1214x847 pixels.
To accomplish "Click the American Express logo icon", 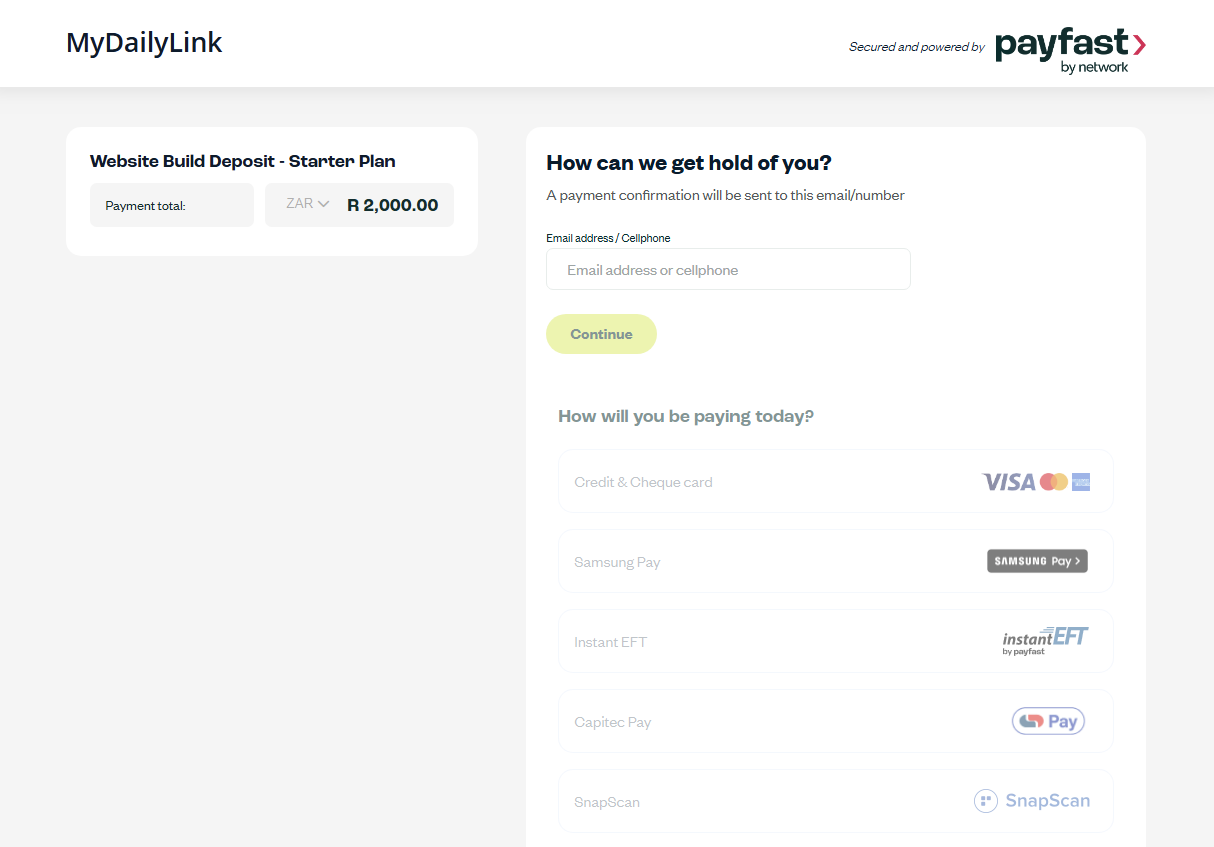I will click(x=1081, y=482).
